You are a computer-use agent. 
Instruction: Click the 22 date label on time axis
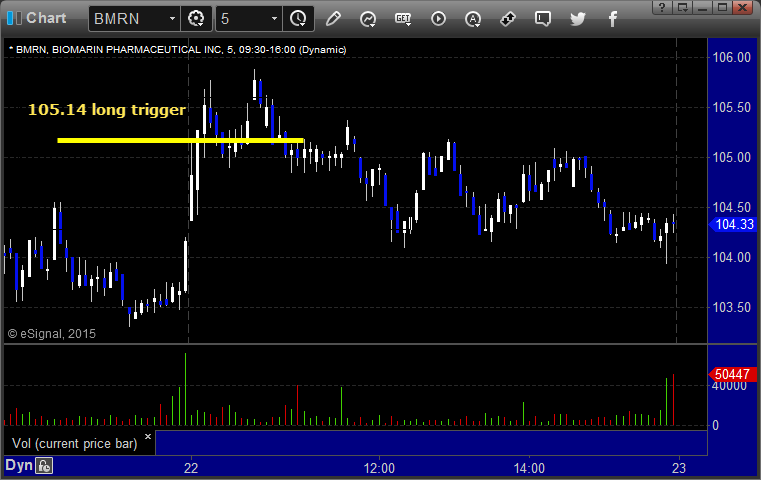coord(191,468)
